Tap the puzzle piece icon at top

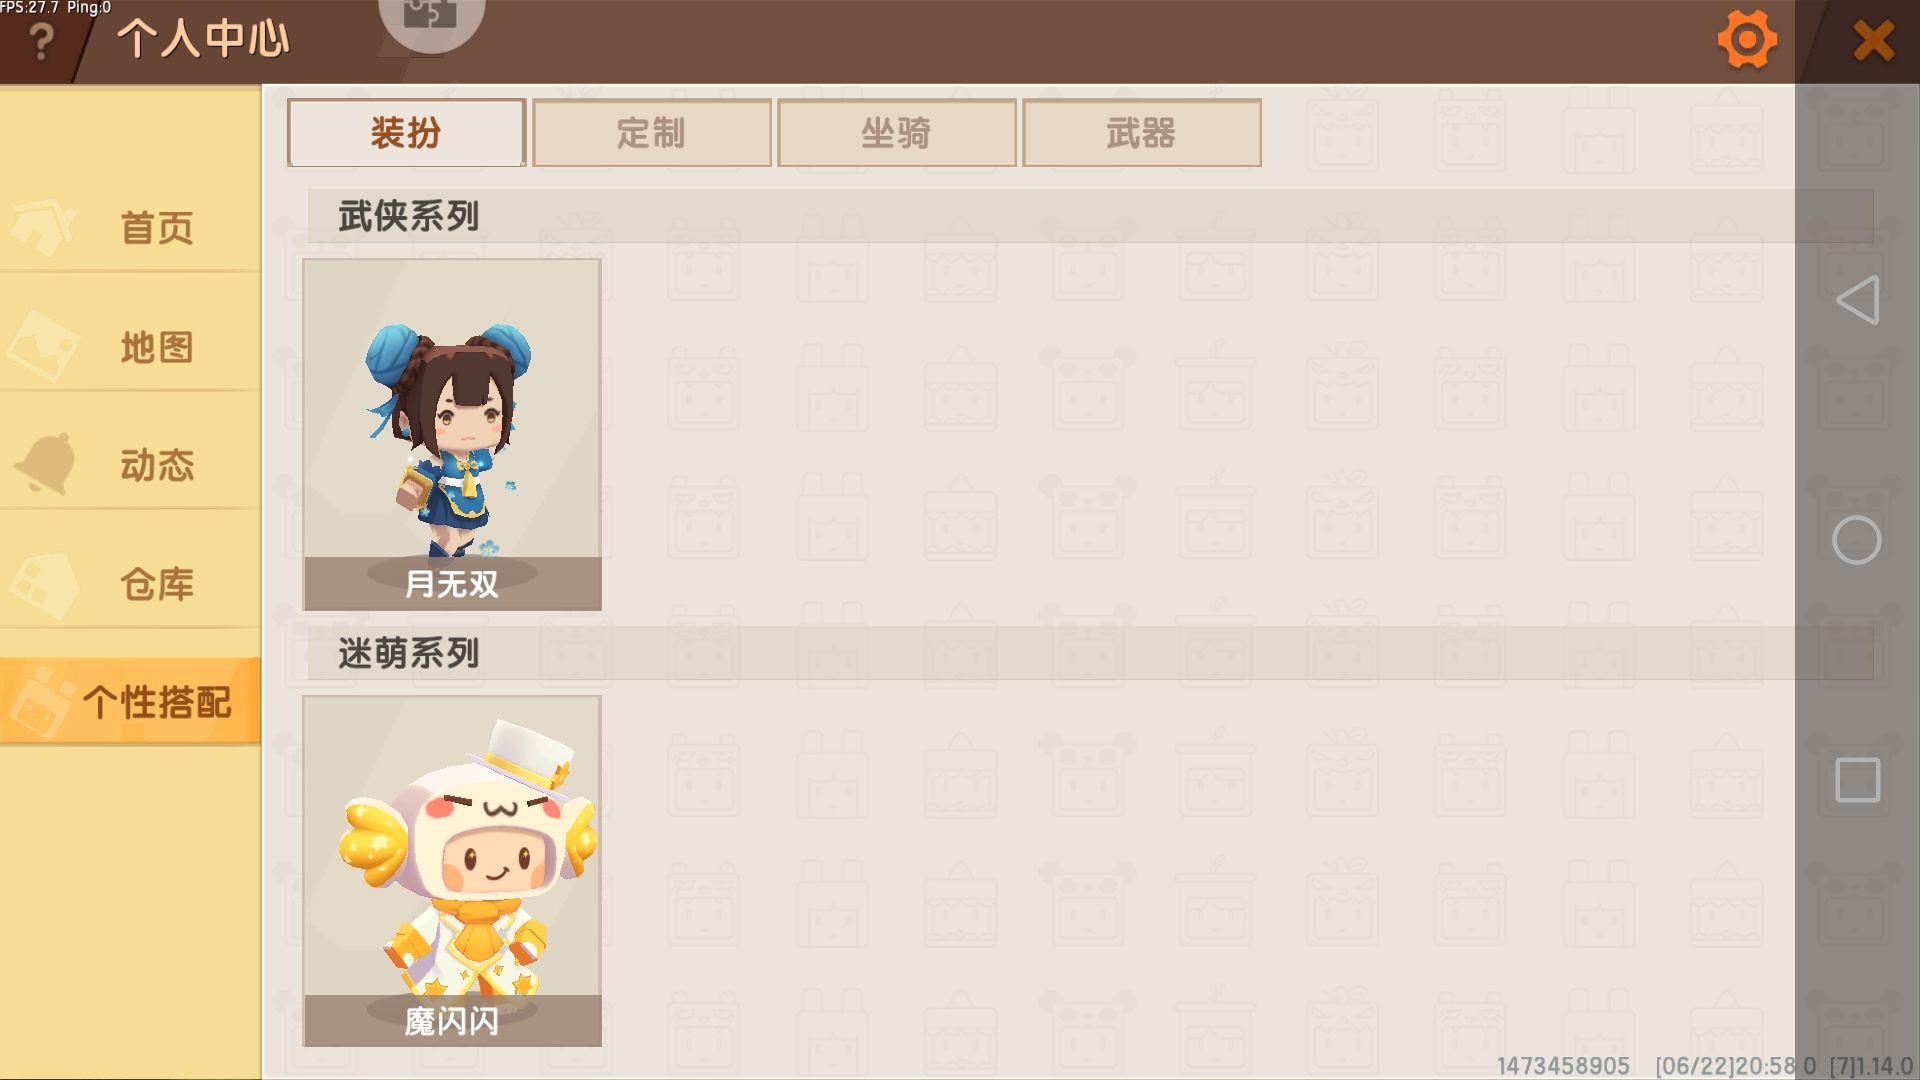pos(431,17)
